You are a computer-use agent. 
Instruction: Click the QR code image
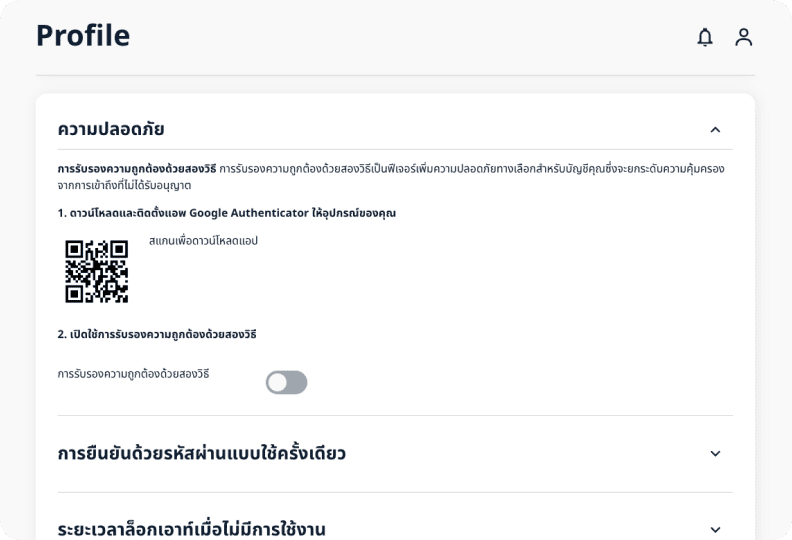tap(97, 271)
